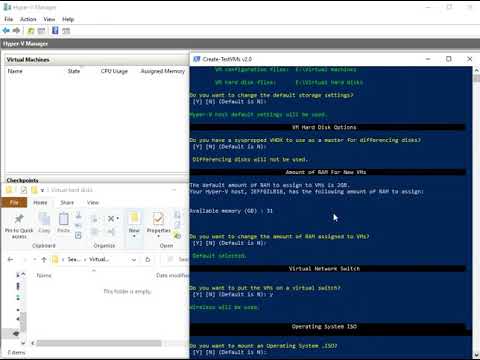The width and height of the screenshot is (480, 360).
Task: Click the Properties checkmark icon in ribbon
Action: 158,219
